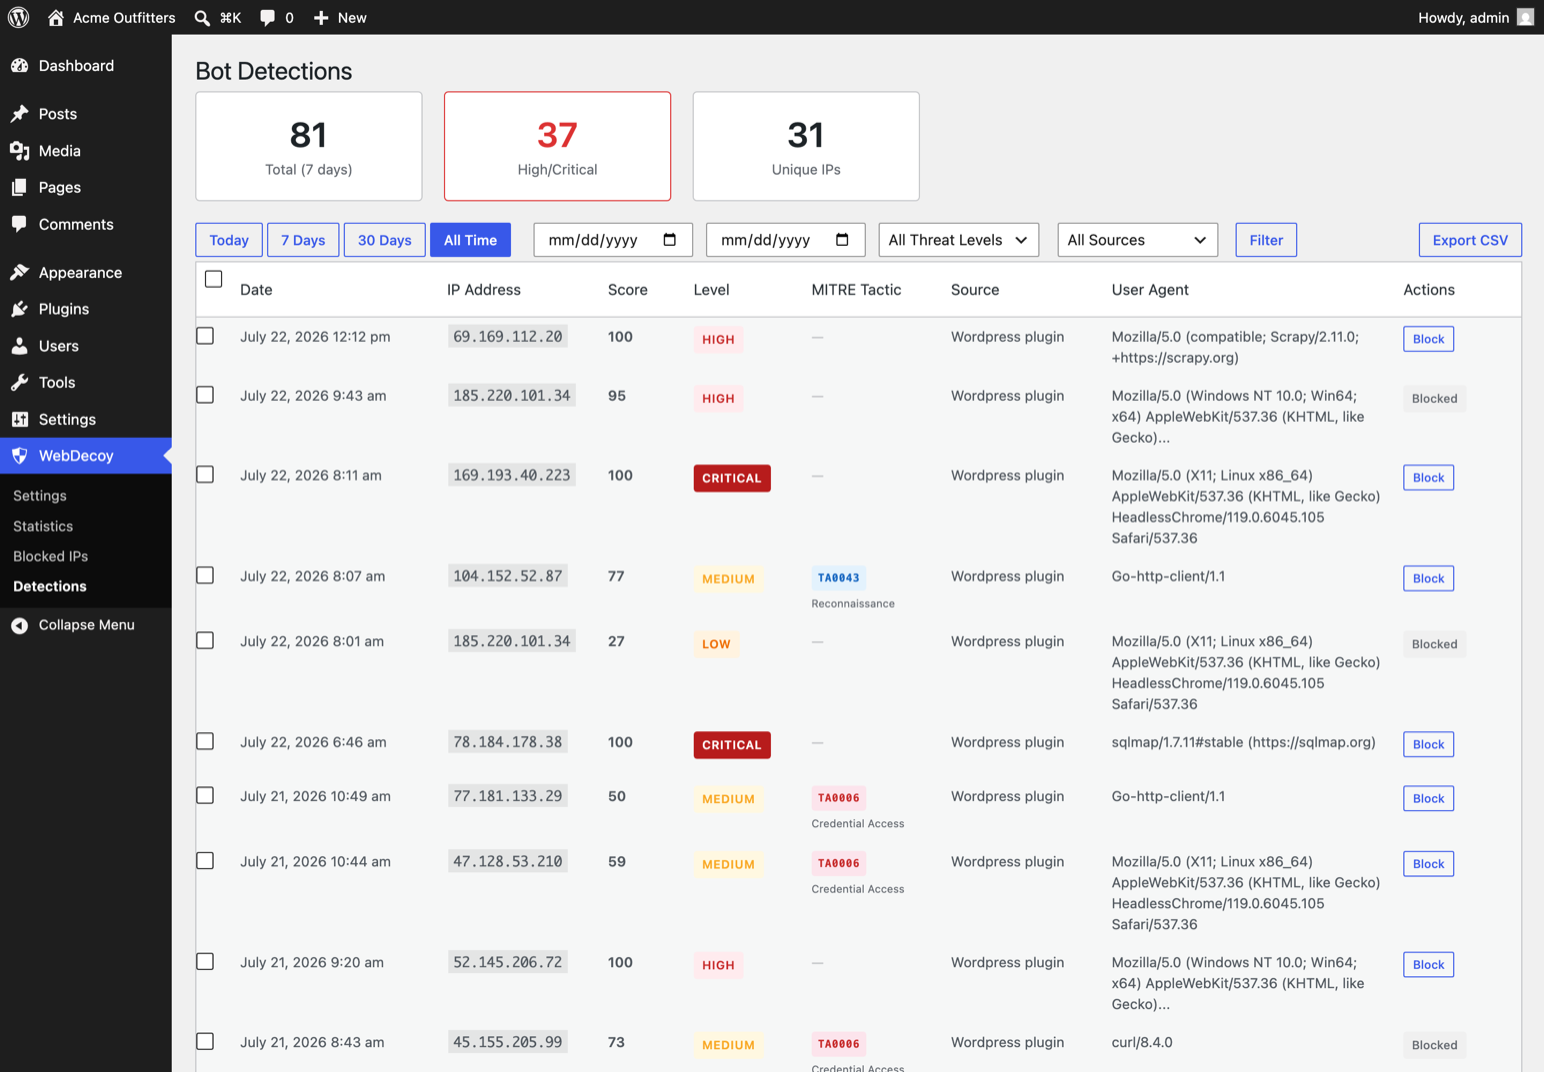The width and height of the screenshot is (1544, 1072).
Task: Click the WebDecoy shield icon
Action: [19, 456]
